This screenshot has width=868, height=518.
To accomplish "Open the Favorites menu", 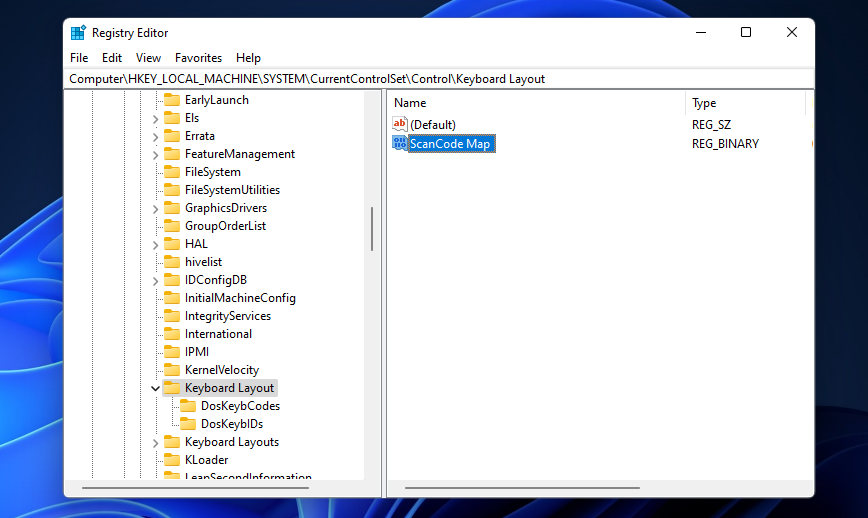I will [198, 58].
